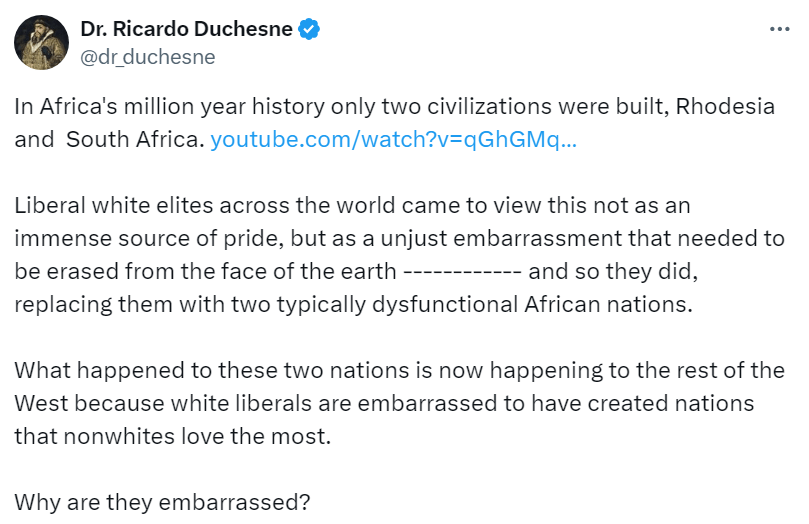This screenshot has width=809, height=524.
Task: Open the tweet's more options menu
Action: point(779,29)
